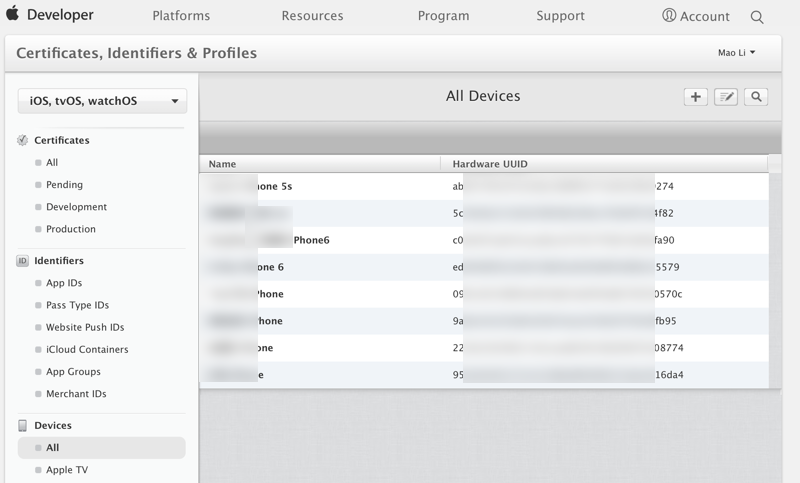Click the Certificates section icon

point(22,141)
